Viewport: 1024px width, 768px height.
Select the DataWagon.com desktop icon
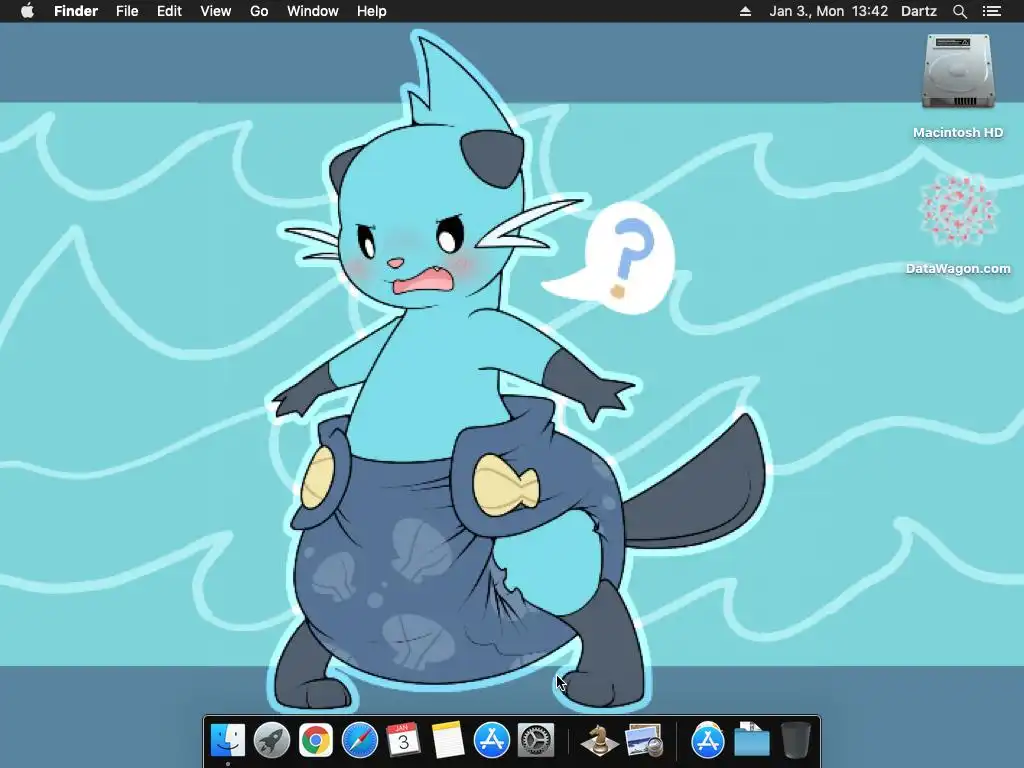958,210
